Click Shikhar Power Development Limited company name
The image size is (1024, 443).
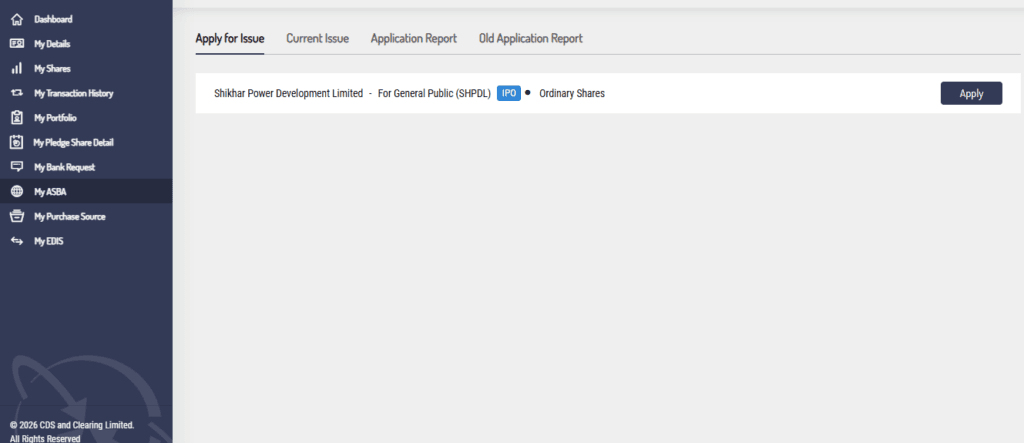289,93
